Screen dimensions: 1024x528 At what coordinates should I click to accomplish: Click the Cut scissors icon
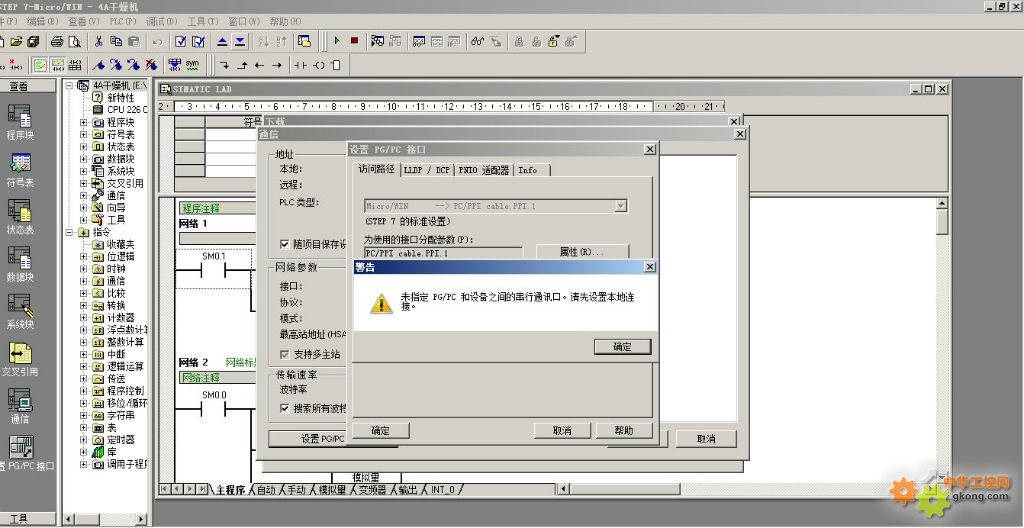tap(99, 42)
